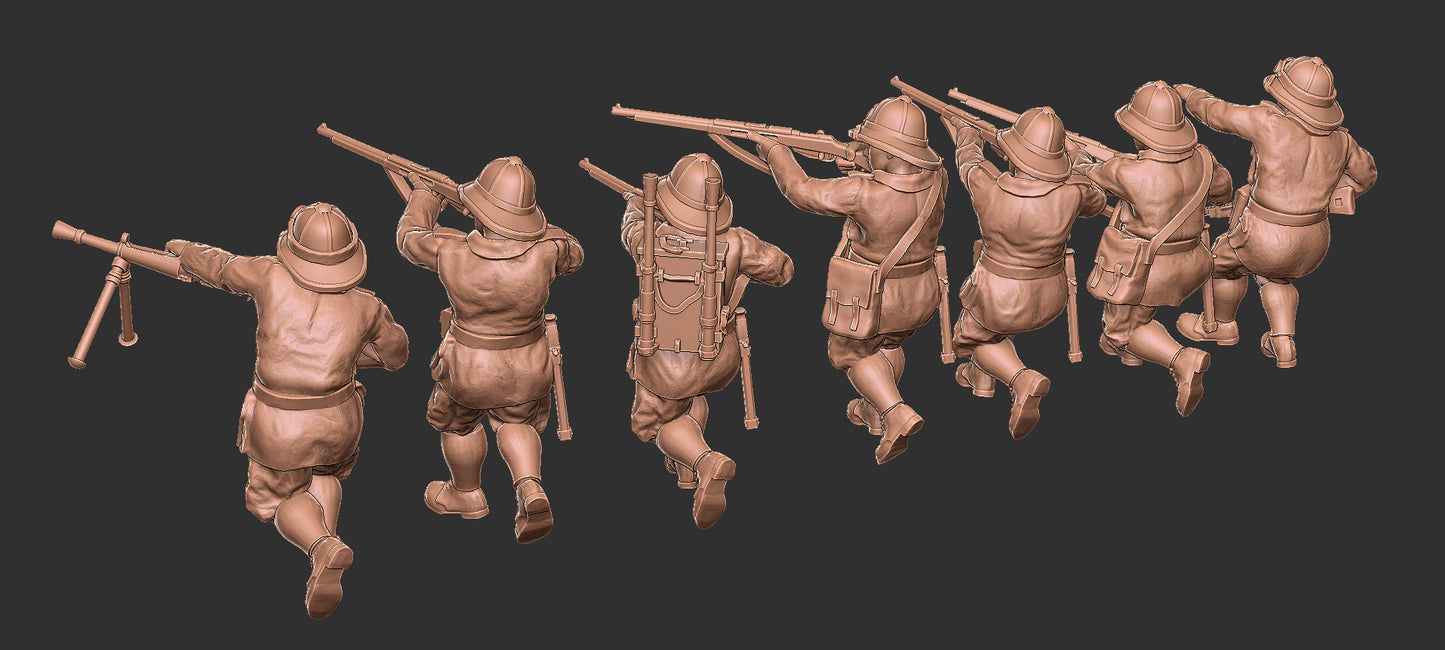Screen dimensions: 1445x650
Task: Click the machine gun barrel muzzle
Action: pyautogui.click(x=62, y=231)
